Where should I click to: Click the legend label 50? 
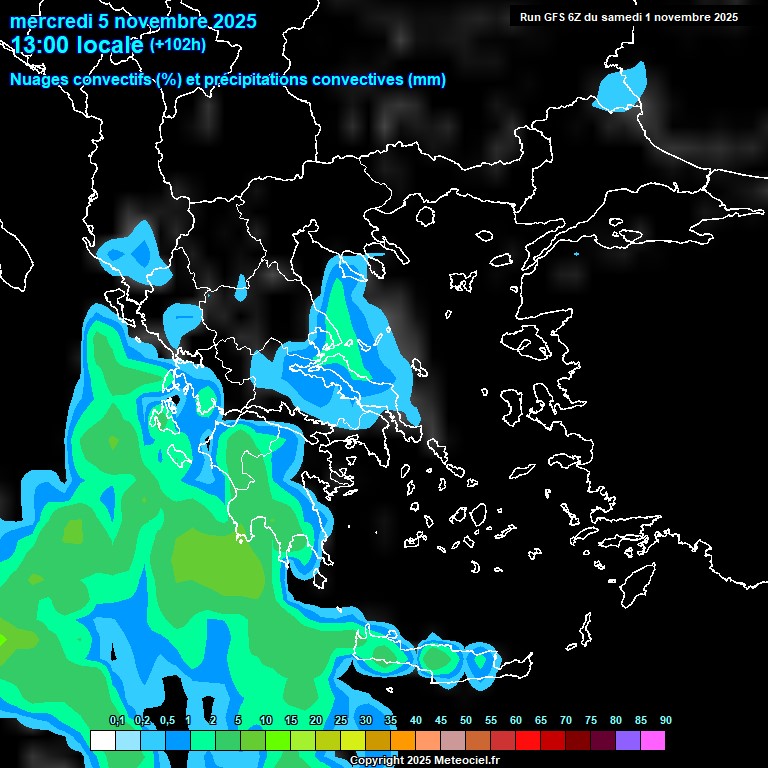click(x=466, y=721)
